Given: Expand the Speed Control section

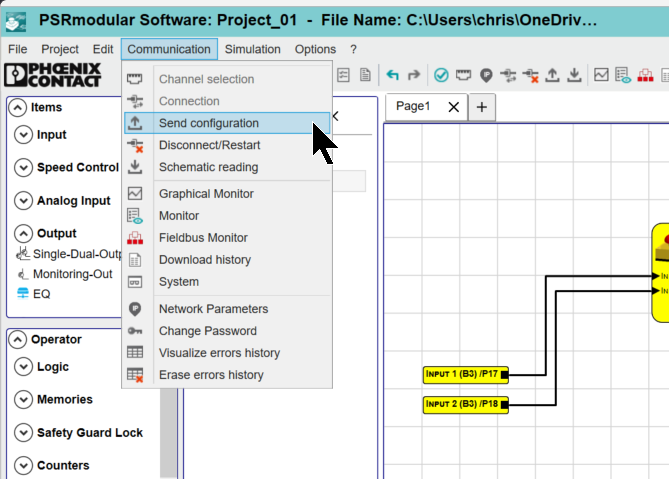Looking at the screenshot, I should tap(23, 168).
